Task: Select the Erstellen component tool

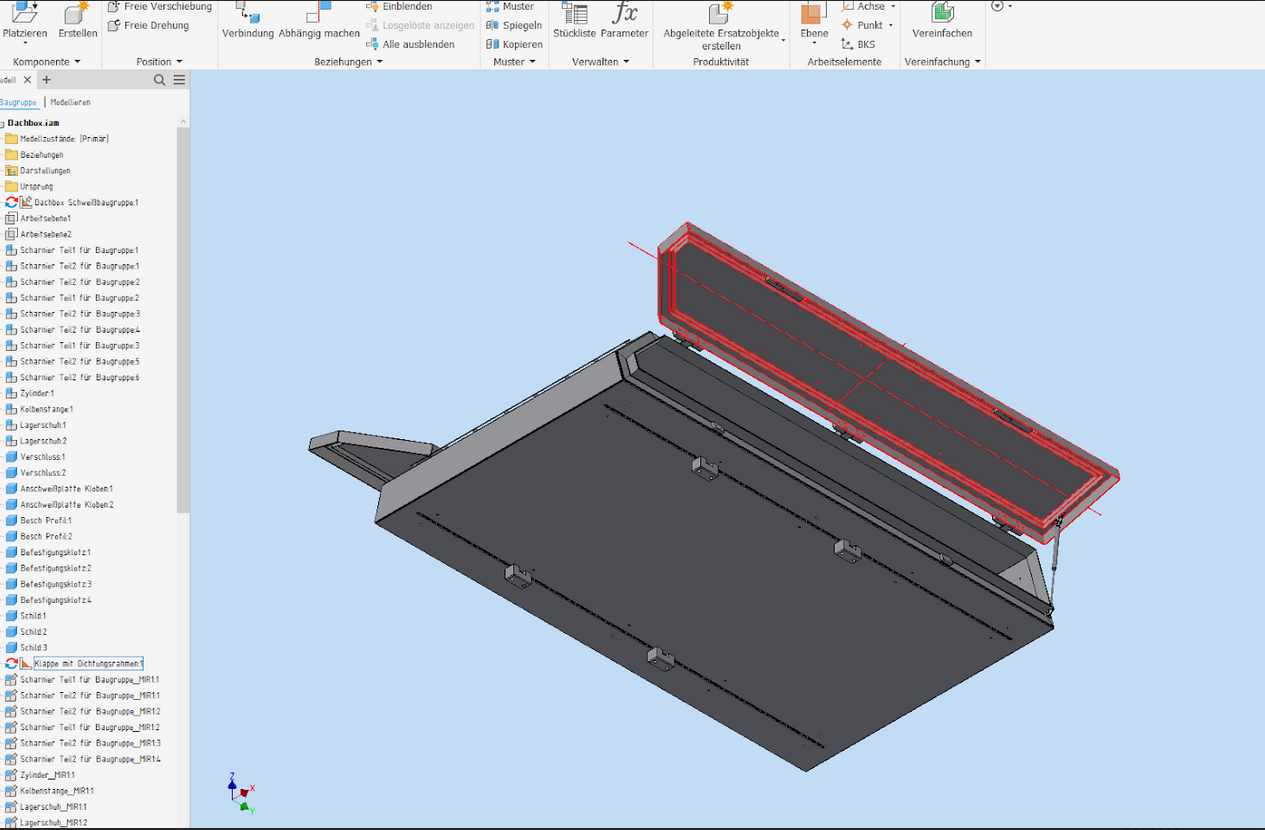Action: 77,22
